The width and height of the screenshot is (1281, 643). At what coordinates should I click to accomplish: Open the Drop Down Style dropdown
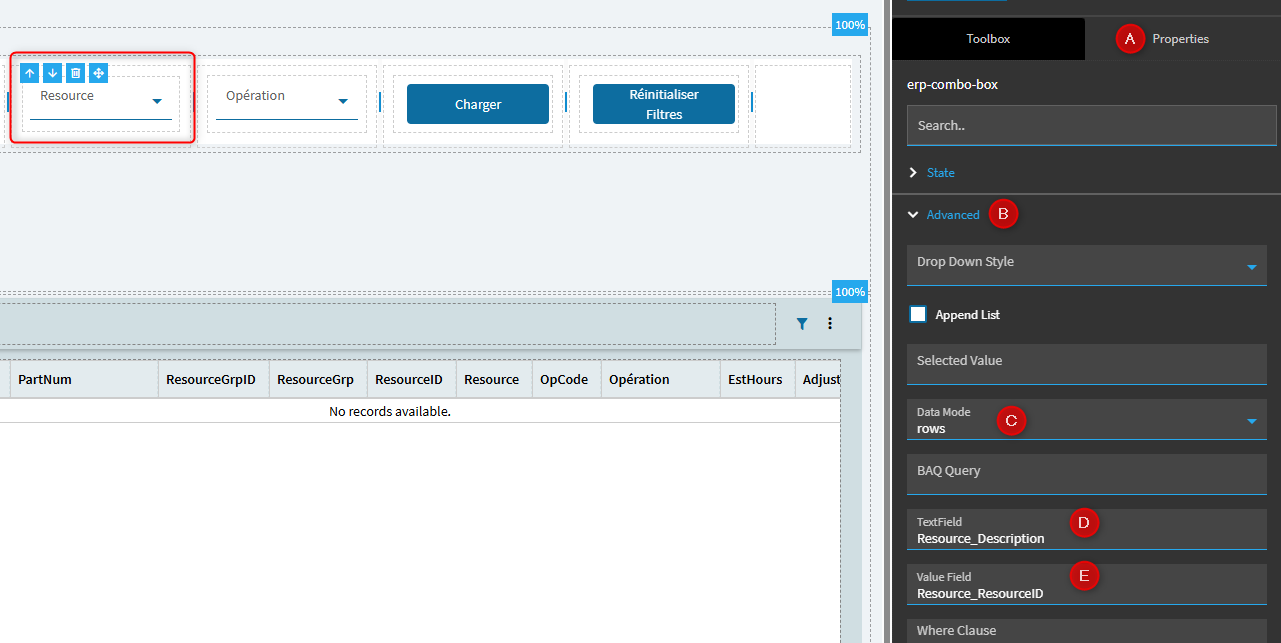pos(1087,265)
